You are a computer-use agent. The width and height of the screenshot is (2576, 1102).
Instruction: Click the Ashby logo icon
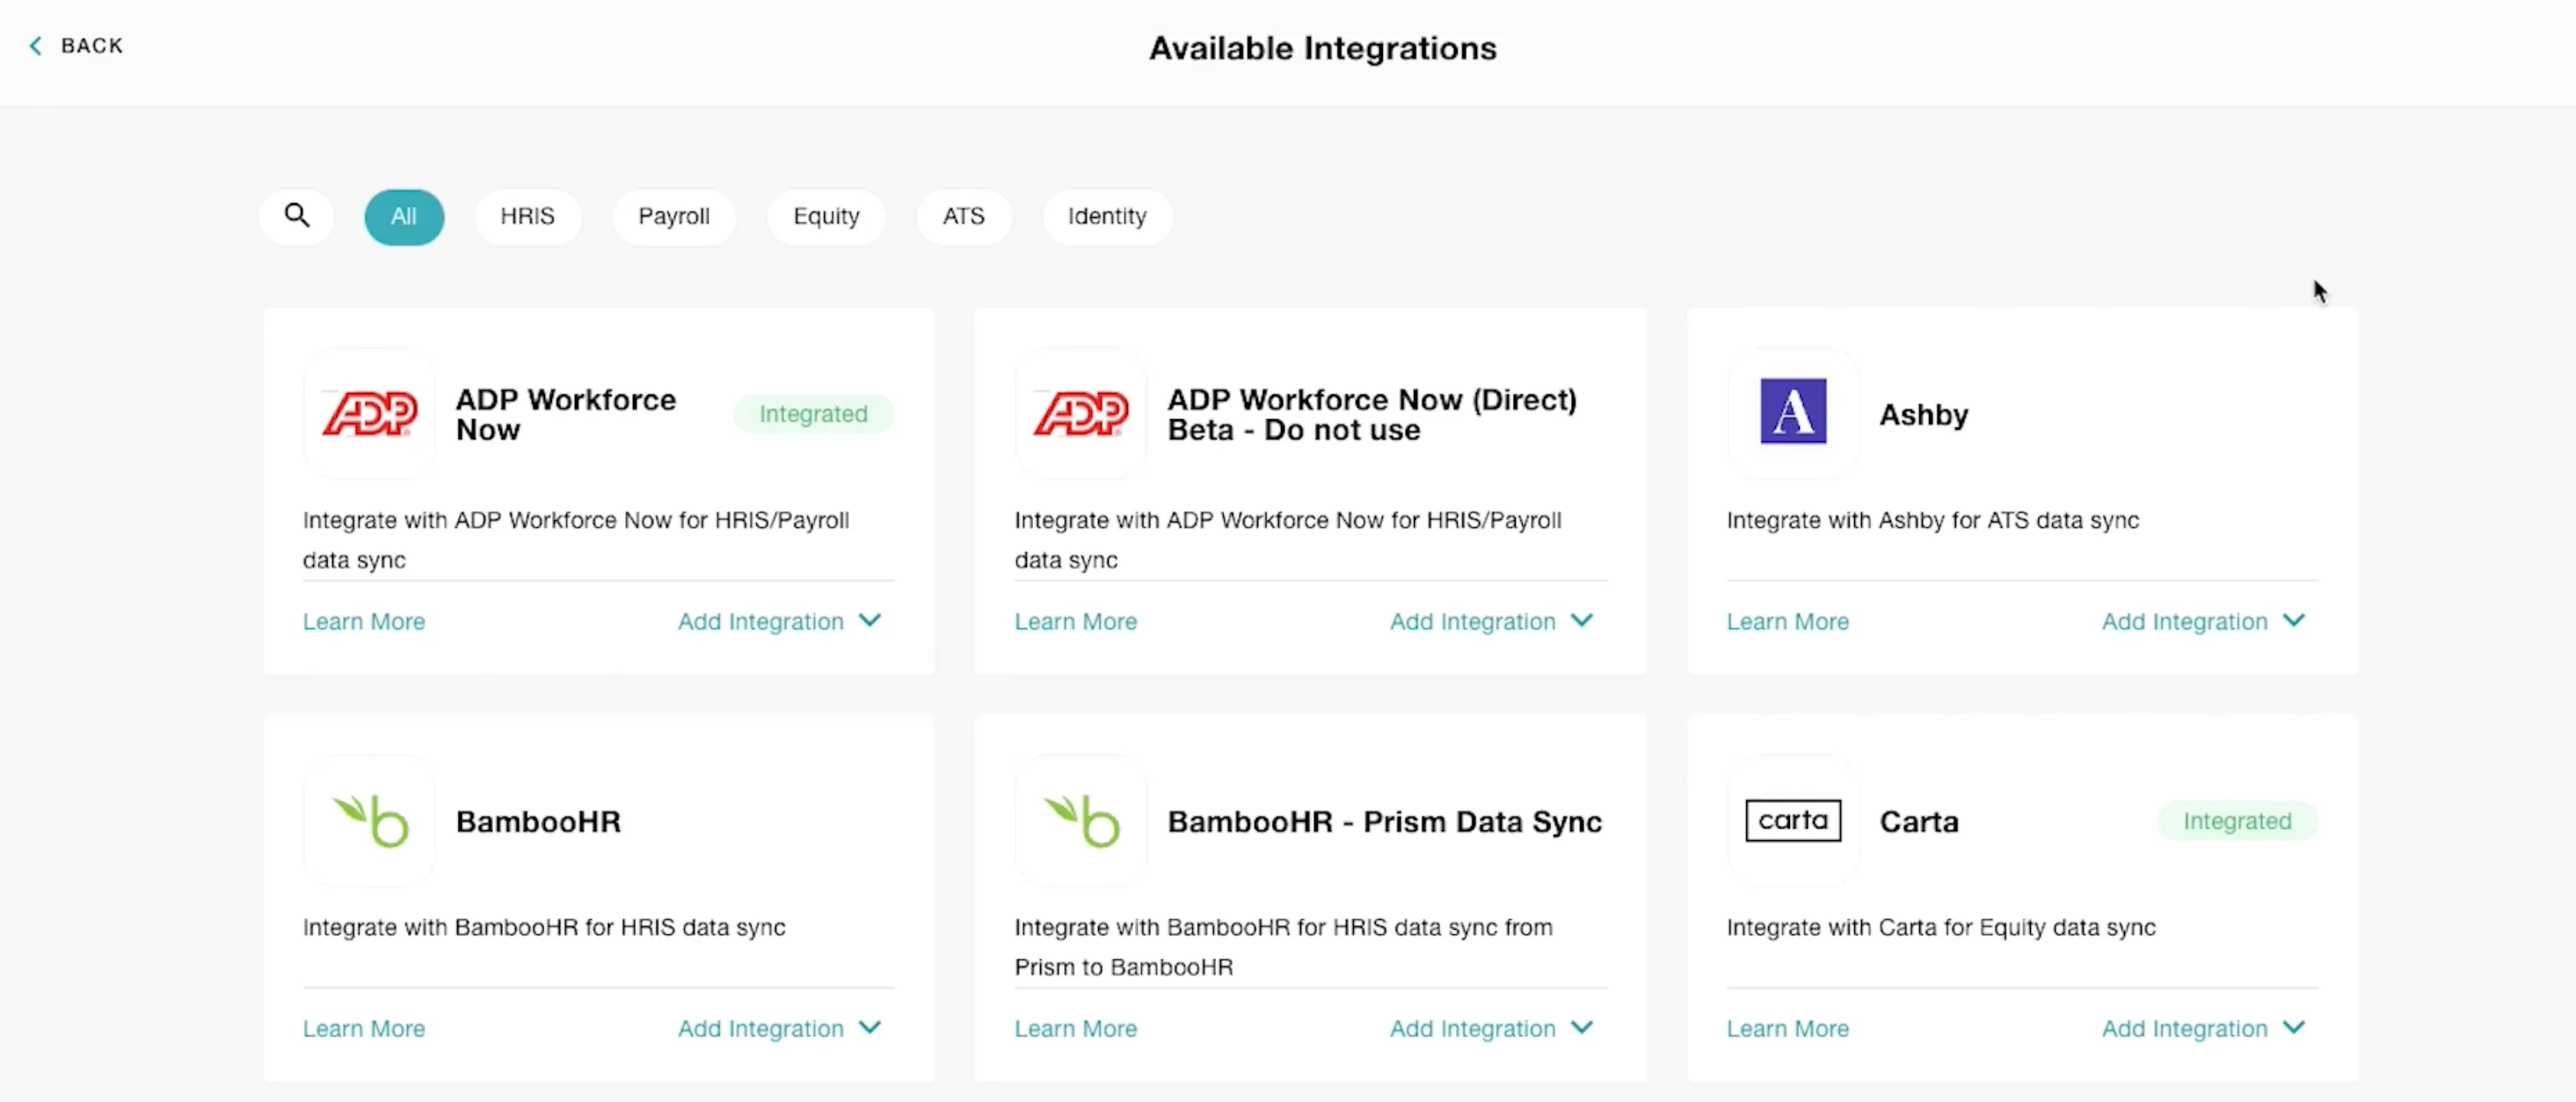point(1792,412)
